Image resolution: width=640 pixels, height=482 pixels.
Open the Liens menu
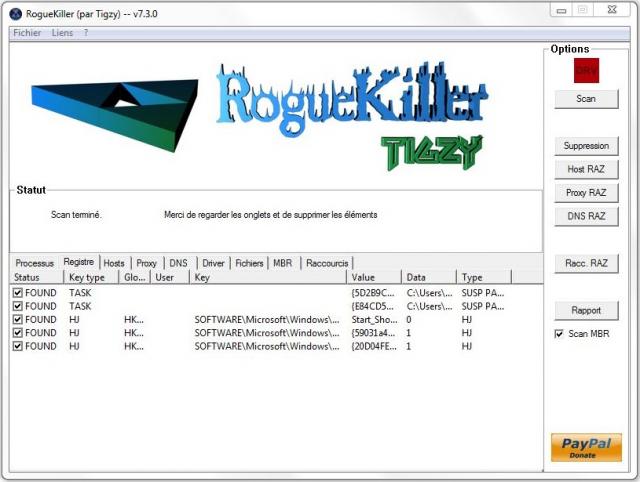pos(62,33)
